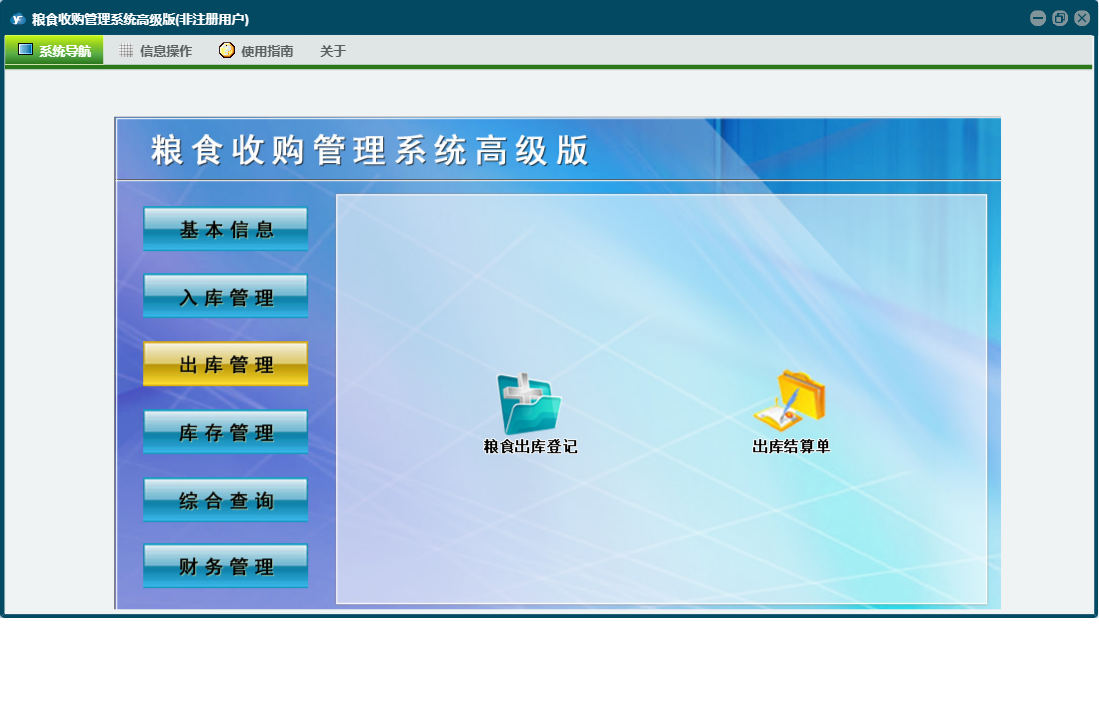The height and width of the screenshot is (723, 1099).
Task: Restore the window using the title bar button
Action: tap(1060, 18)
